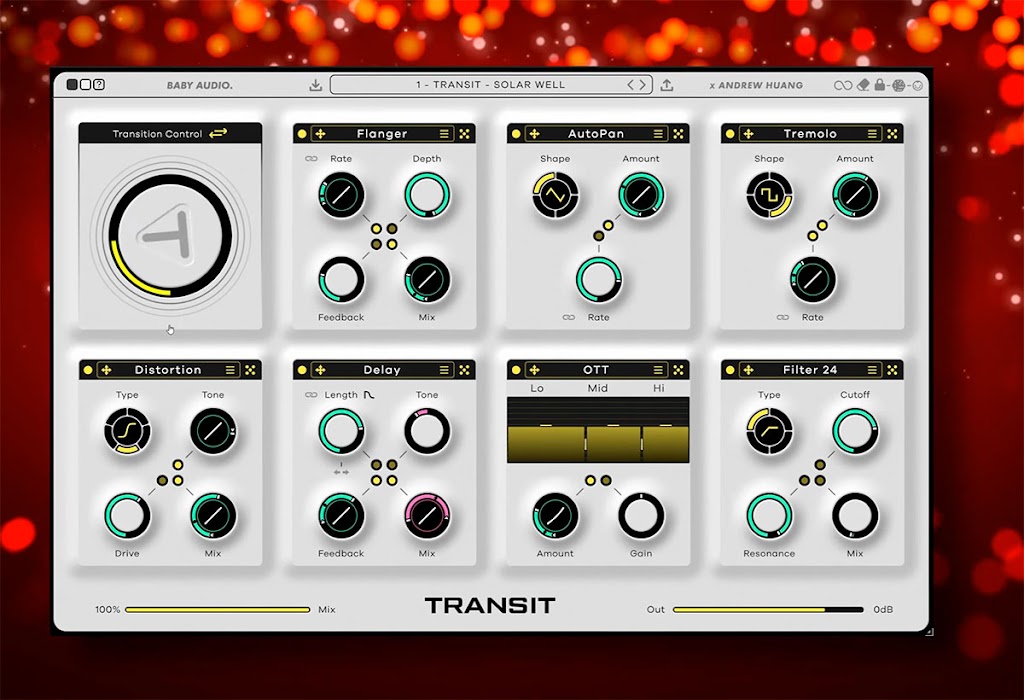Click the Tremolo randomize dice icon
Viewport: 1024px width, 700px height.
click(892, 134)
